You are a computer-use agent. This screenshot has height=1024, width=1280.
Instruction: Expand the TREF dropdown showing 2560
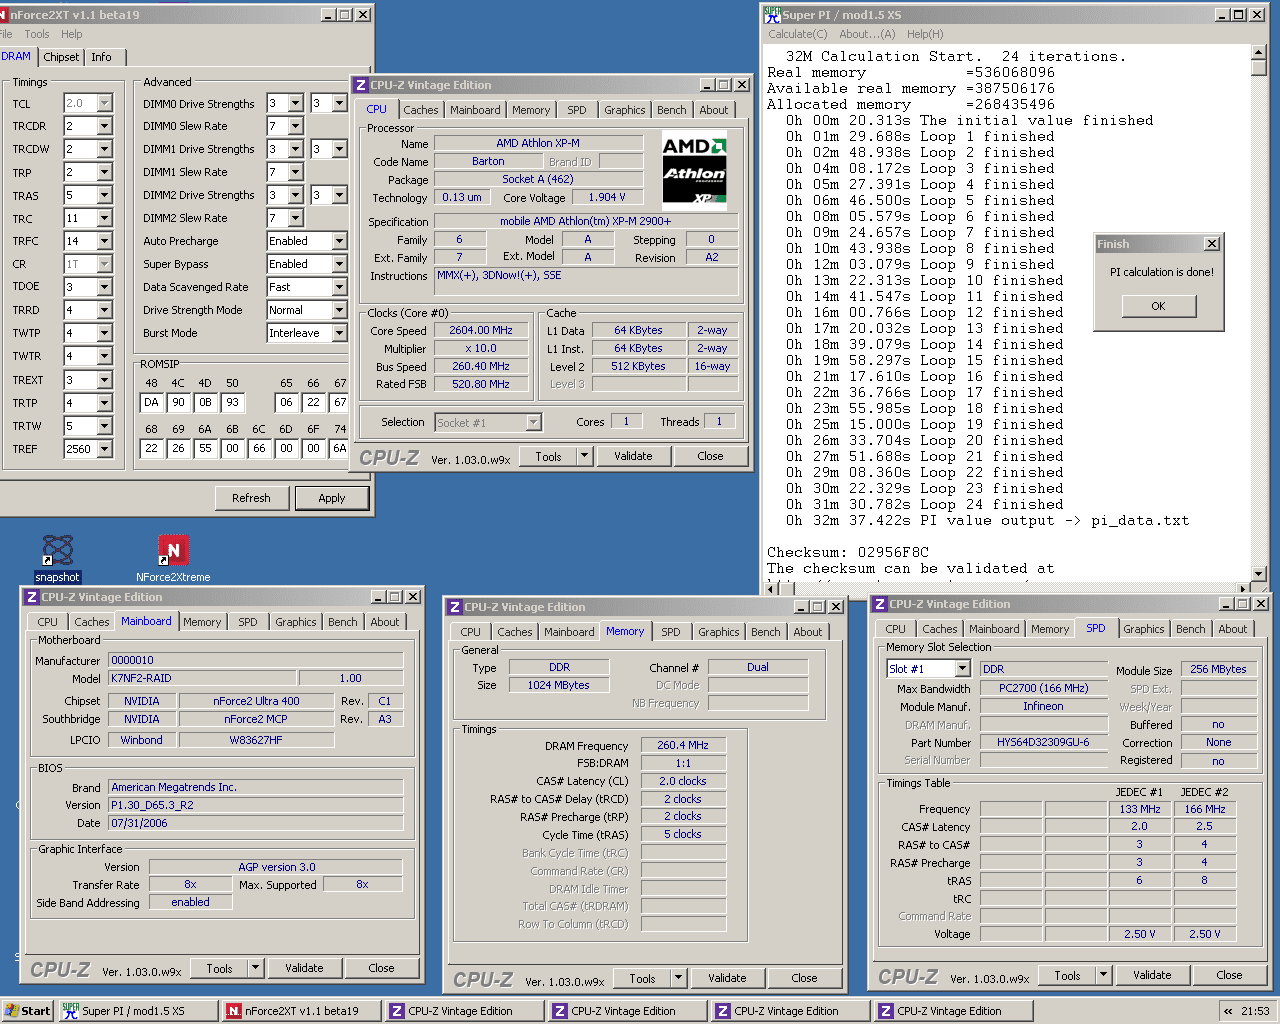click(104, 449)
